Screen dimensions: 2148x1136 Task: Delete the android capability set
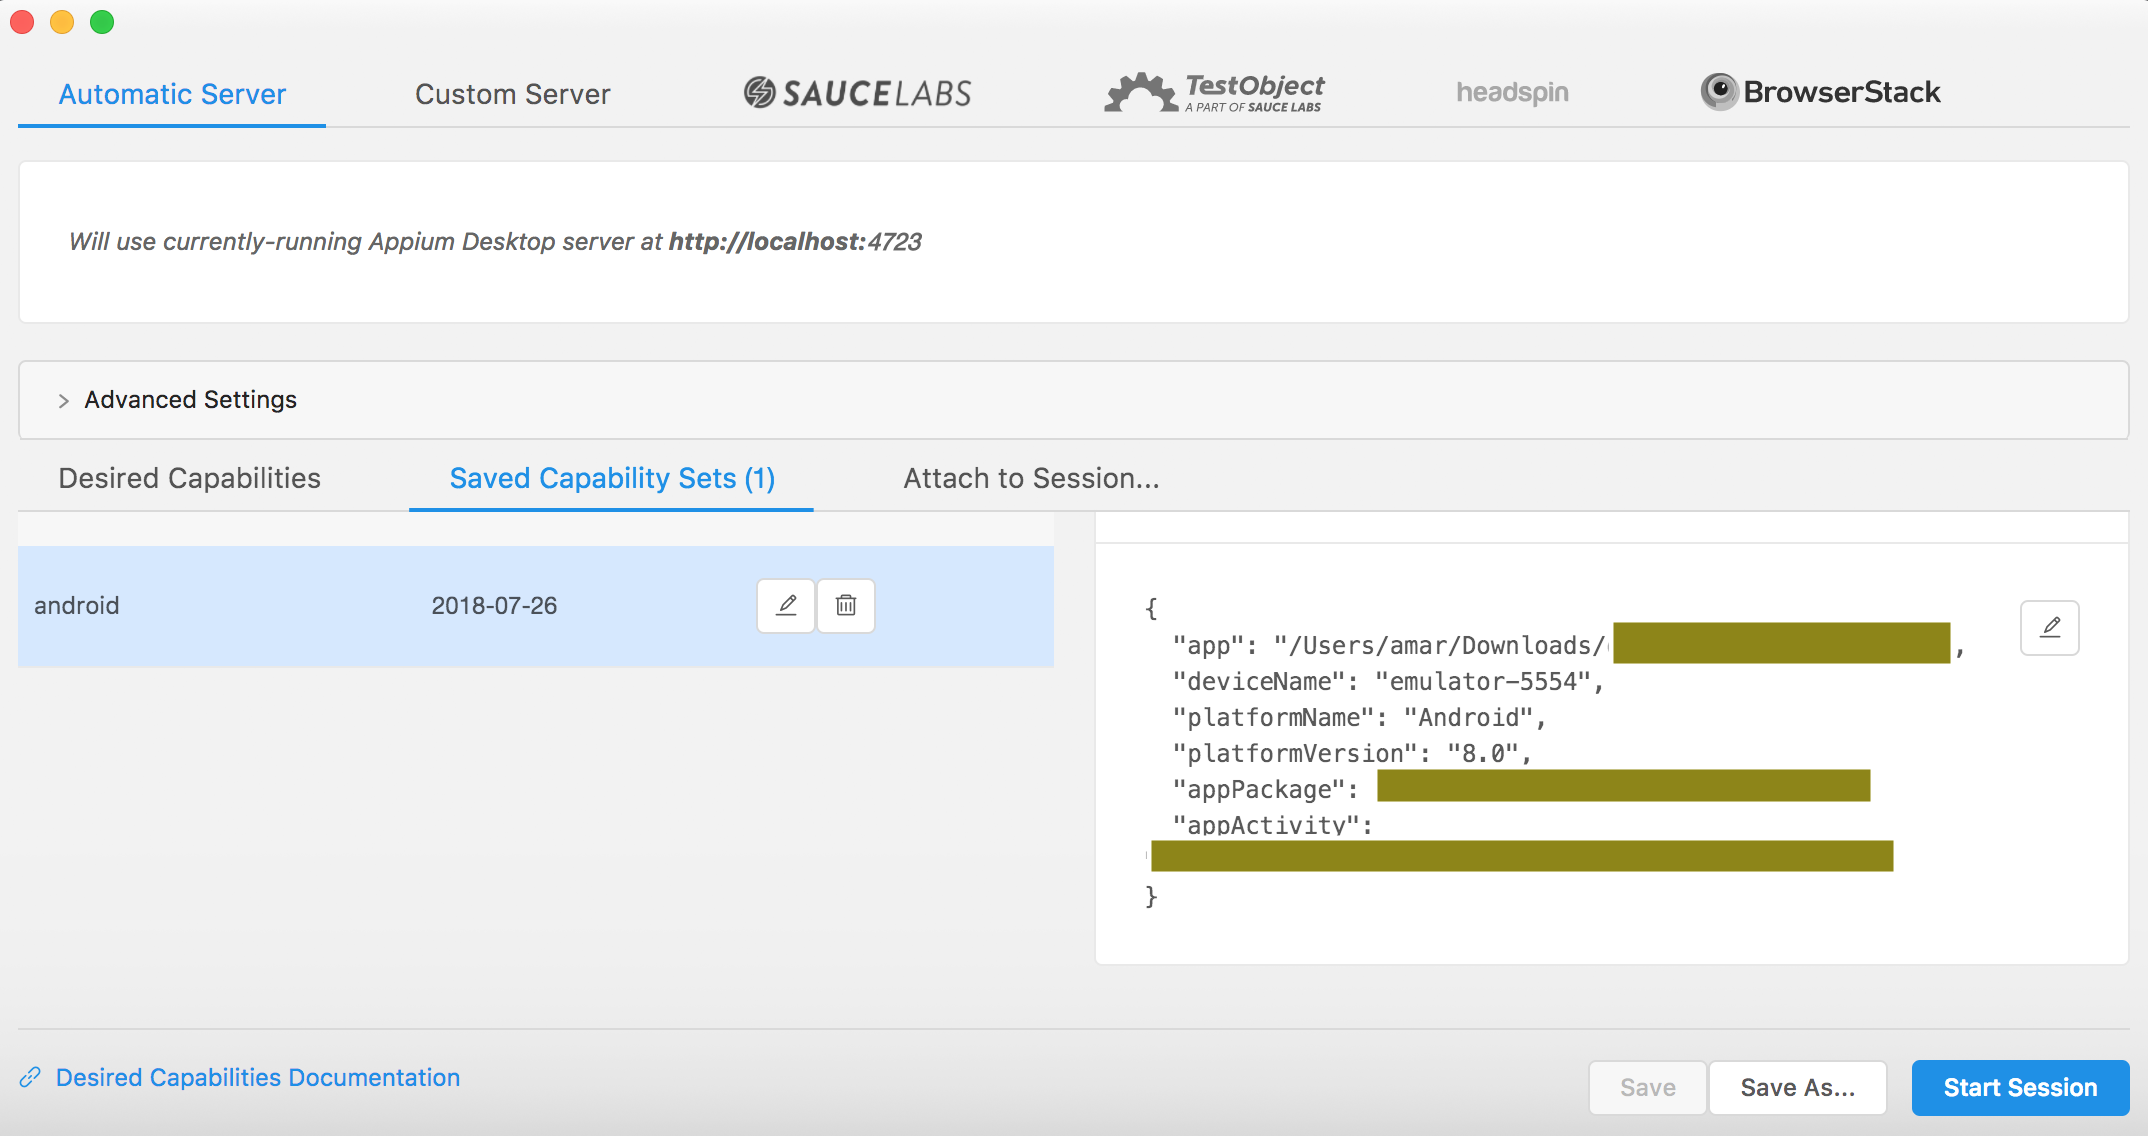tap(846, 605)
